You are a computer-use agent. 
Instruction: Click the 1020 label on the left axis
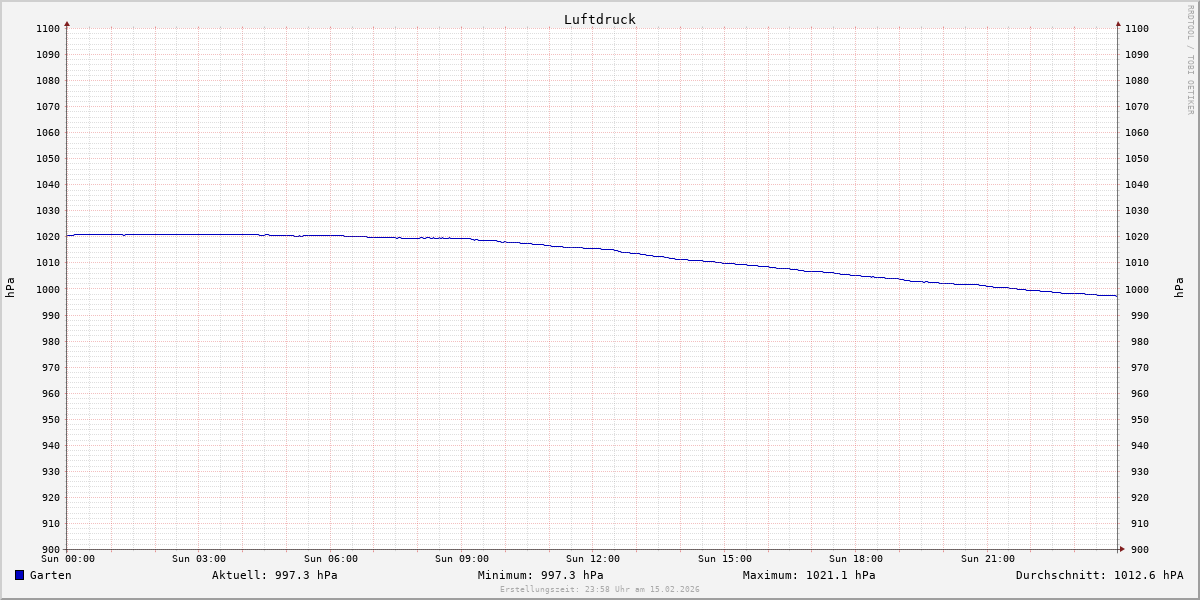click(x=47, y=237)
